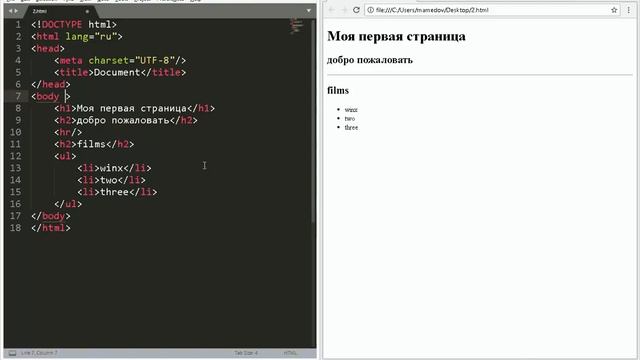640x360 pixels.
Task: Click the heading 'Моя первая страница' in browser
Action: (396, 36)
